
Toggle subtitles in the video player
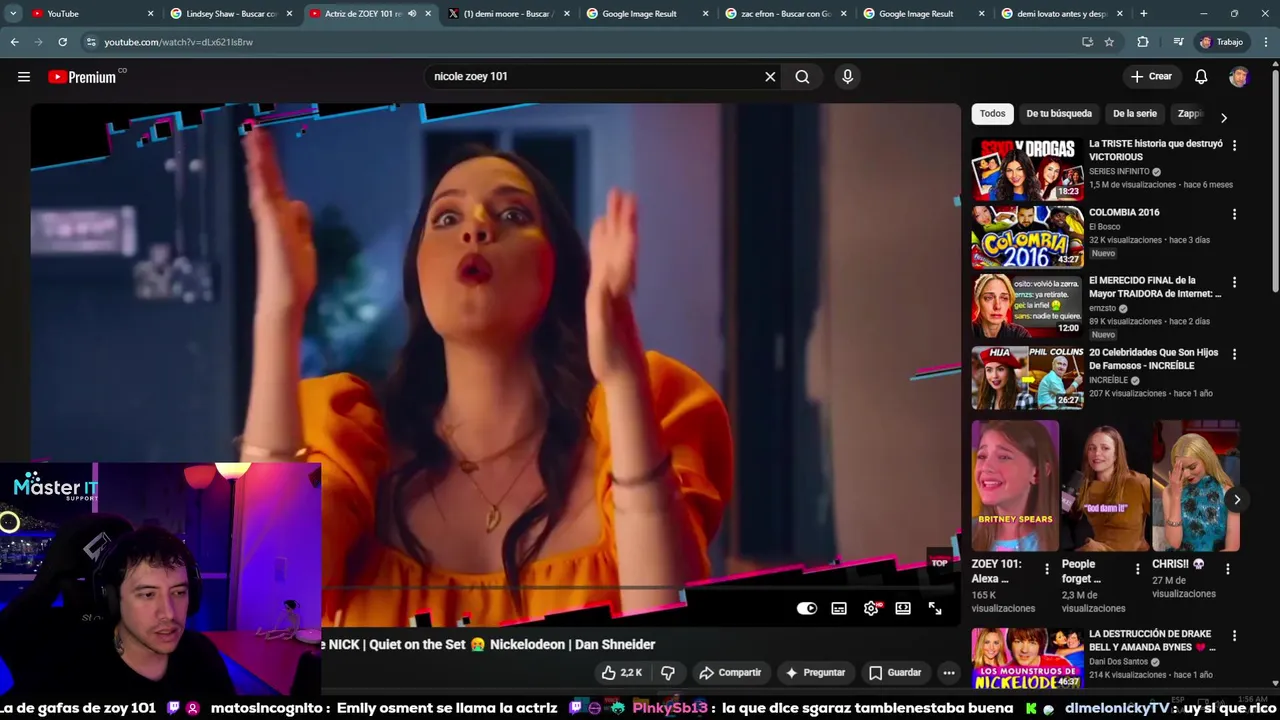(839, 608)
